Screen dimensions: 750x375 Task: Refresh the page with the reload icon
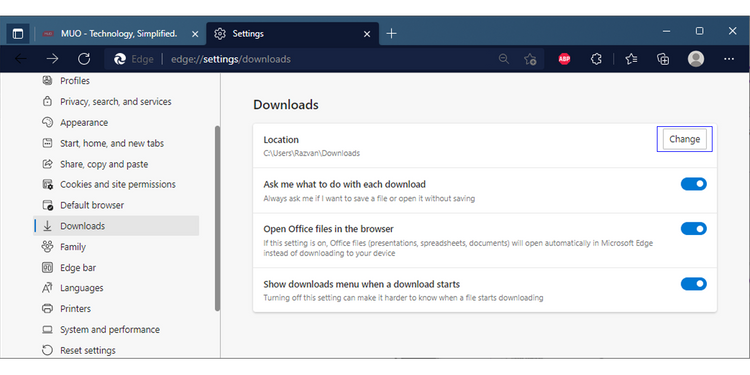point(84,59)
